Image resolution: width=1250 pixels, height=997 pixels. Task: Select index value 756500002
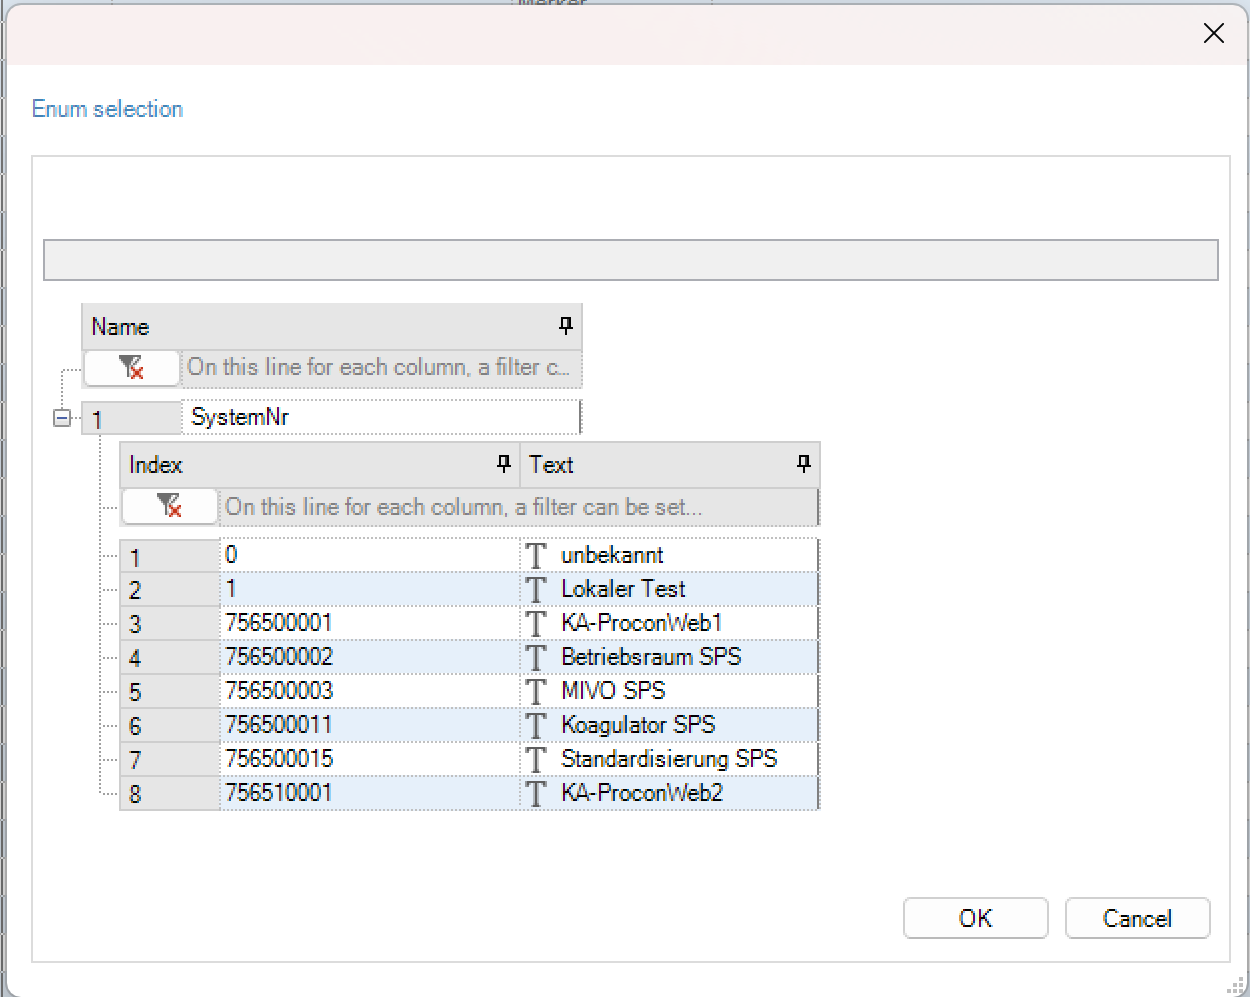(x=369, y=657)
